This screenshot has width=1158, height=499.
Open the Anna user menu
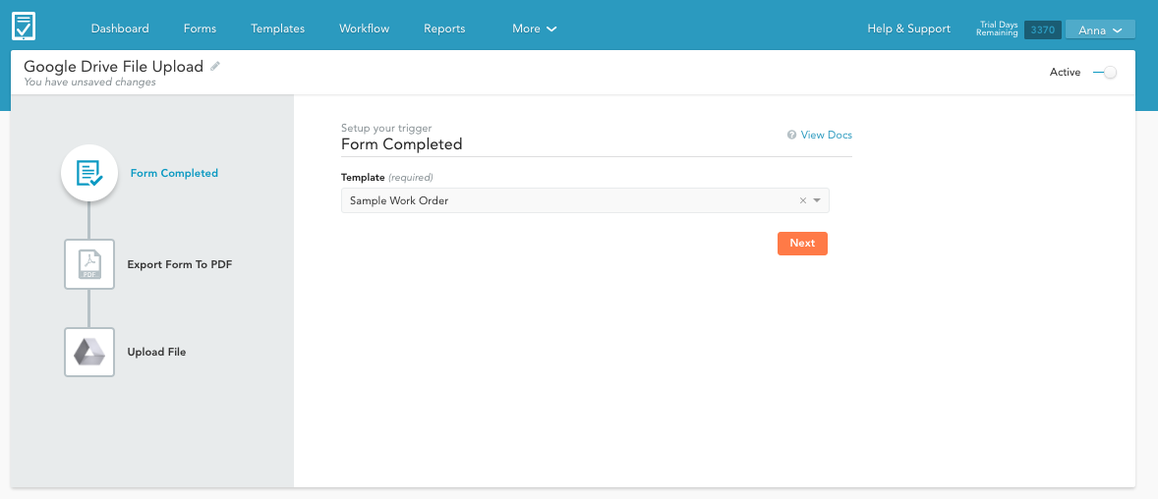click(x=1100, y=30)
